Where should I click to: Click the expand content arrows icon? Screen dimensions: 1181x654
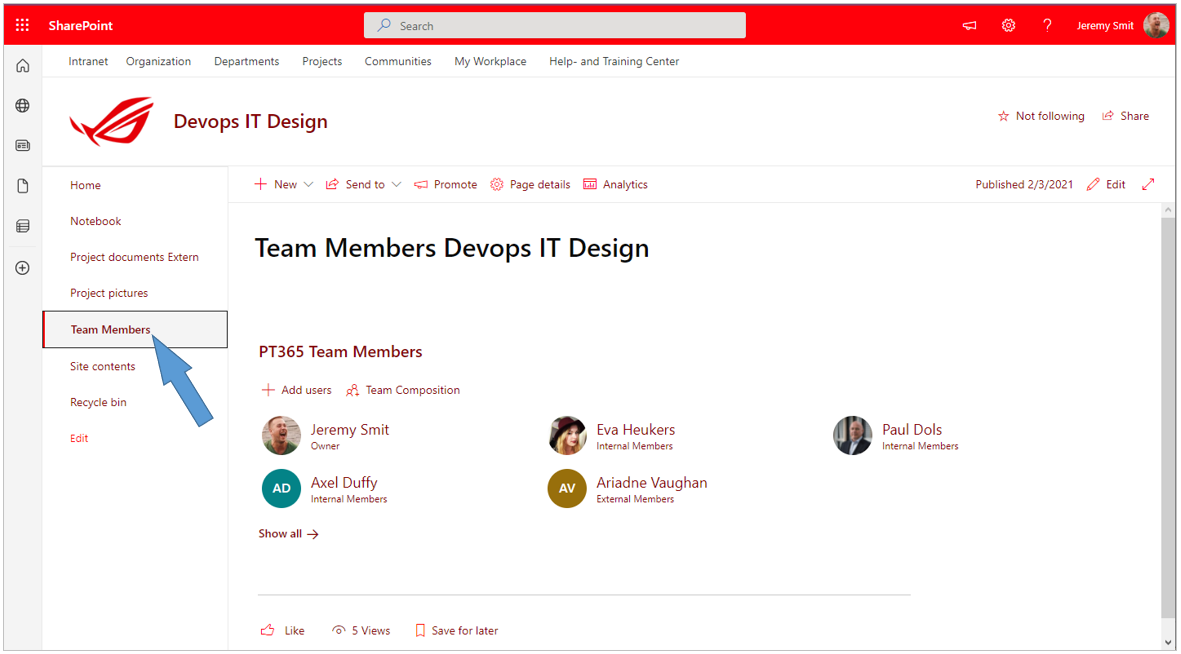click(1148, 185)
